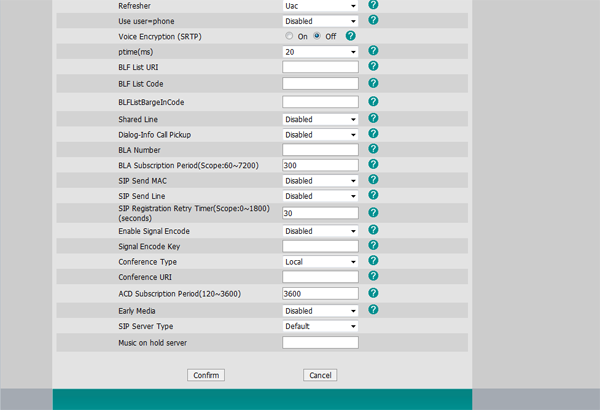Open help icon for Signal Encode Key
This screenshot has height=410, width=600.
[373, 245]
